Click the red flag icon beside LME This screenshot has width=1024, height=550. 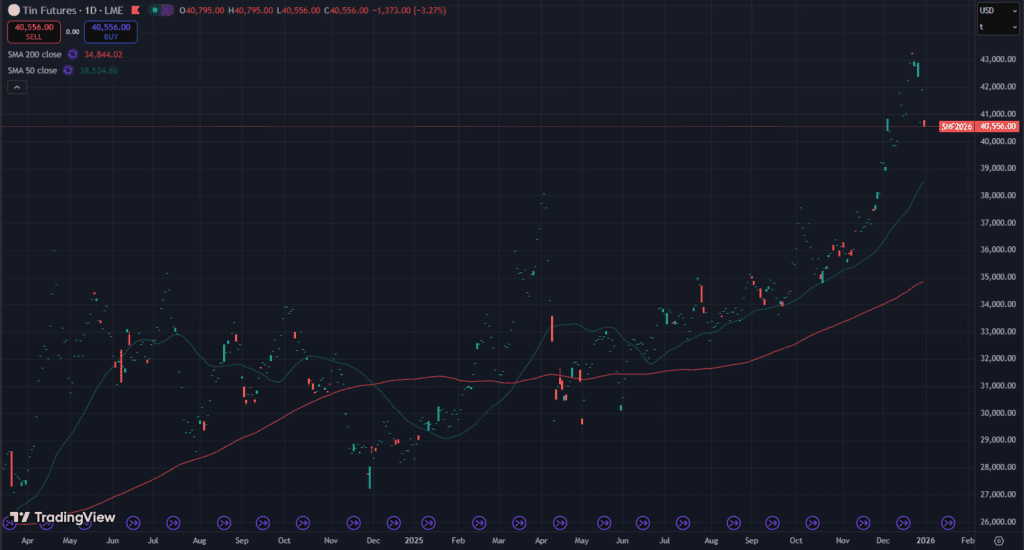135,10
